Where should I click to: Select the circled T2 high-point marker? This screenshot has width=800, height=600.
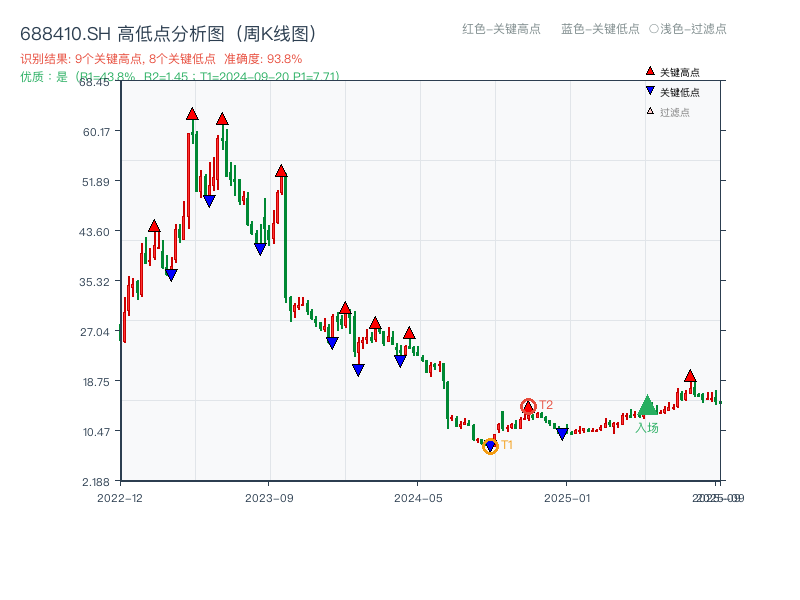(x=528, y=406)
